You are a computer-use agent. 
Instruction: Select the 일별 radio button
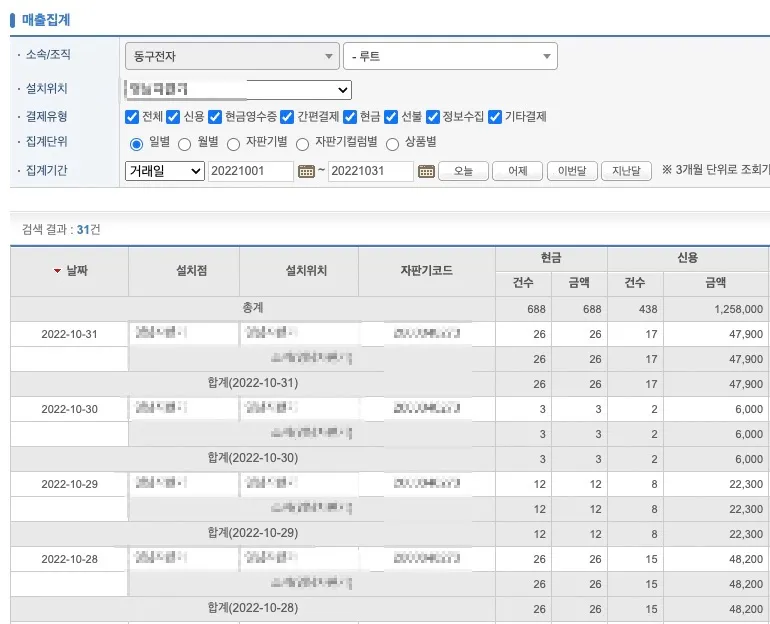tap(137, 144)
